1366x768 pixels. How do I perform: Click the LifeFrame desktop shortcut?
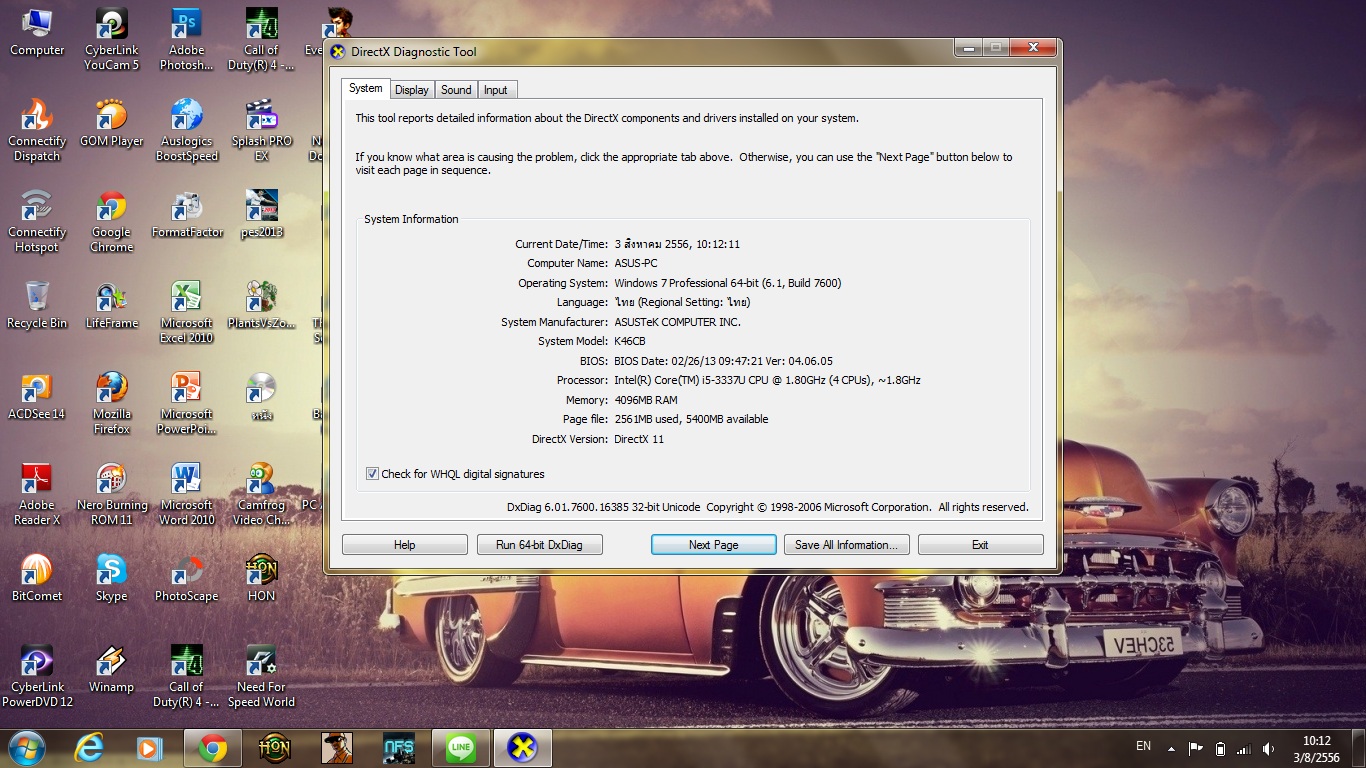click(112, 306)
